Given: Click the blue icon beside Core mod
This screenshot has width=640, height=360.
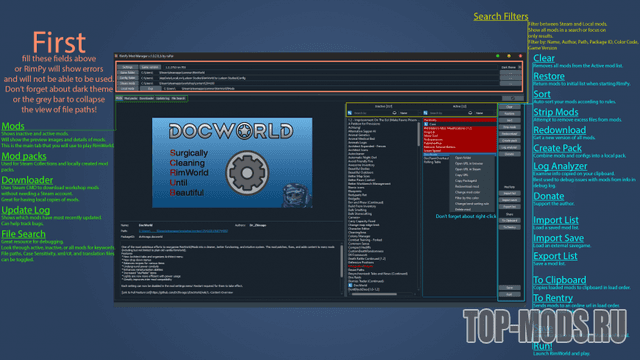Looking at the screenshot, I should [426, 124].
